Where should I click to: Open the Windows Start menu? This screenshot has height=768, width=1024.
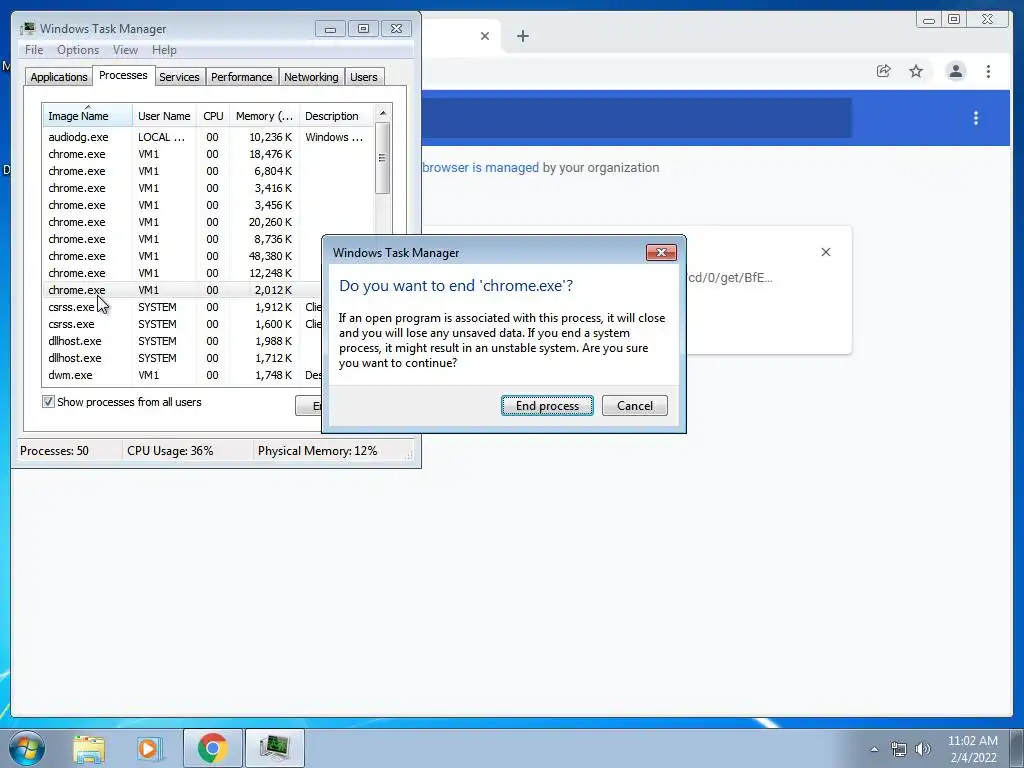(x=27, y=748)
